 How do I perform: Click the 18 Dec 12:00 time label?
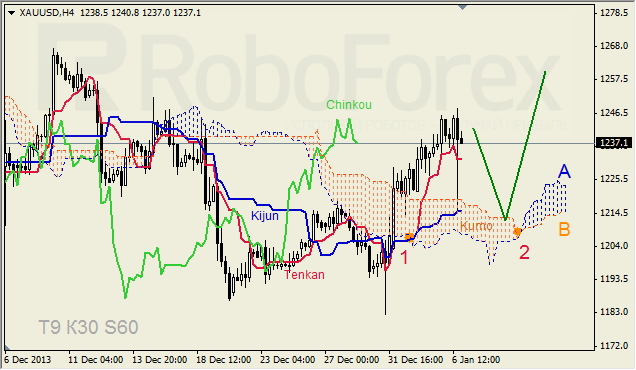tap(223, 360)
